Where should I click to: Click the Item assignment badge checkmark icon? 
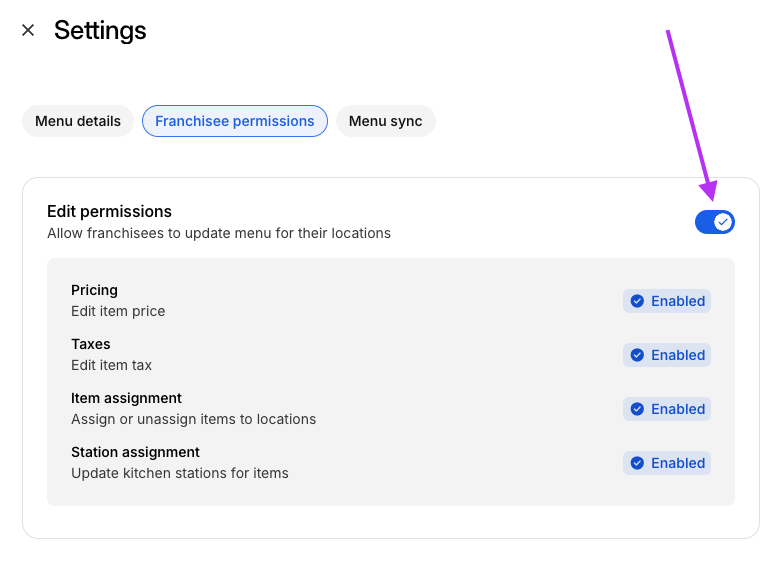point(637,409)
